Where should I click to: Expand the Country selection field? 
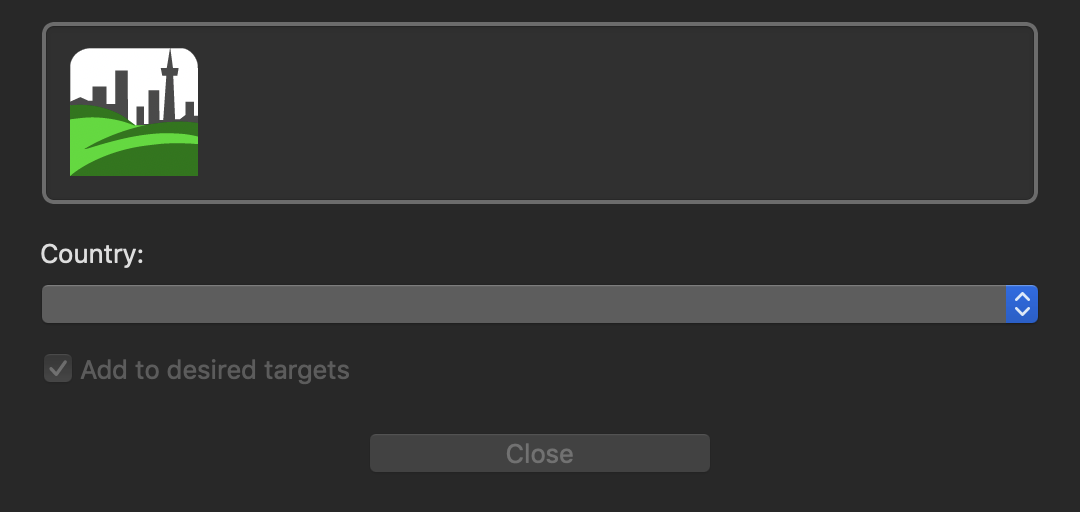click(x=540, y=304)
